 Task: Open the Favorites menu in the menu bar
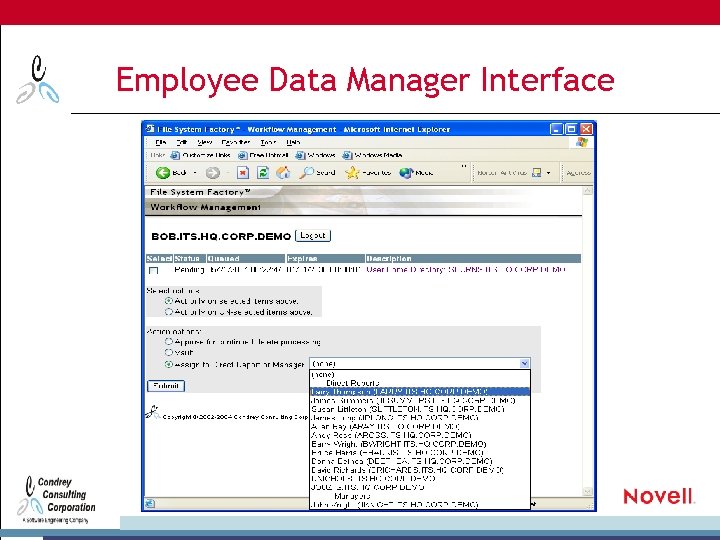[x=236, y=142]
